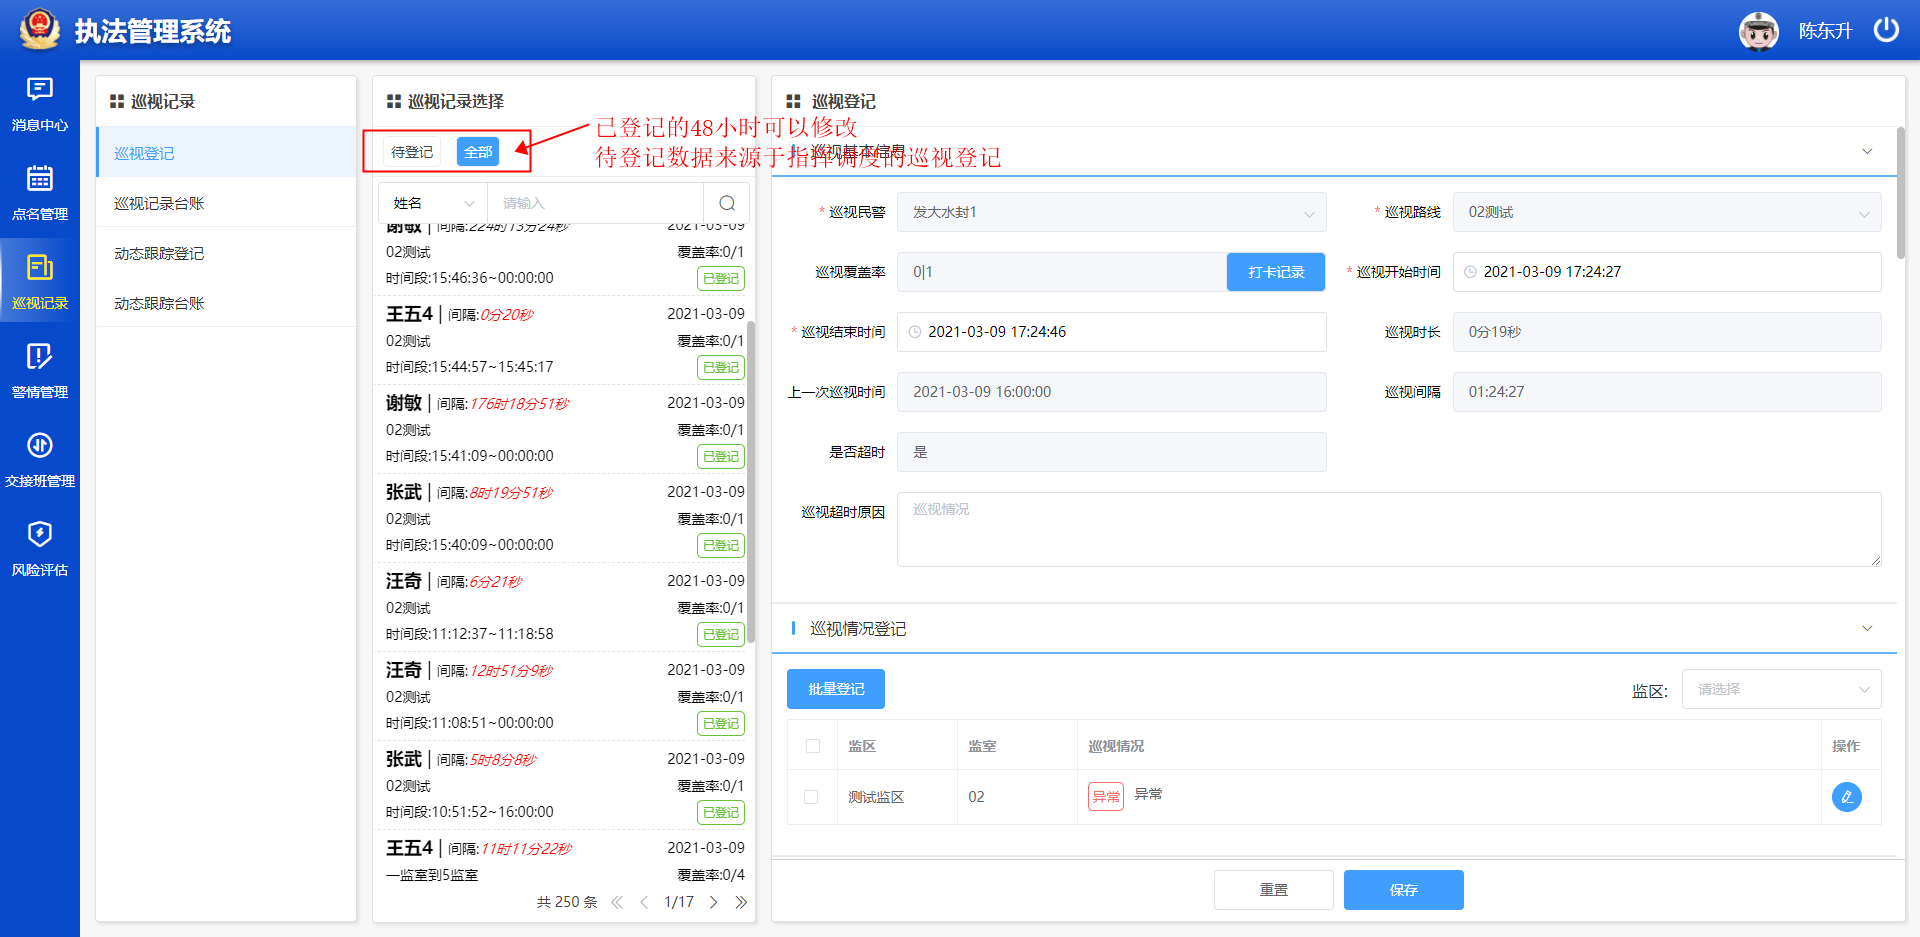Check the 测试监区 row checkbox
Image resolution: width=1920 pixels, height=937 pixels.
pyautogui.click(x=811, y=797)
